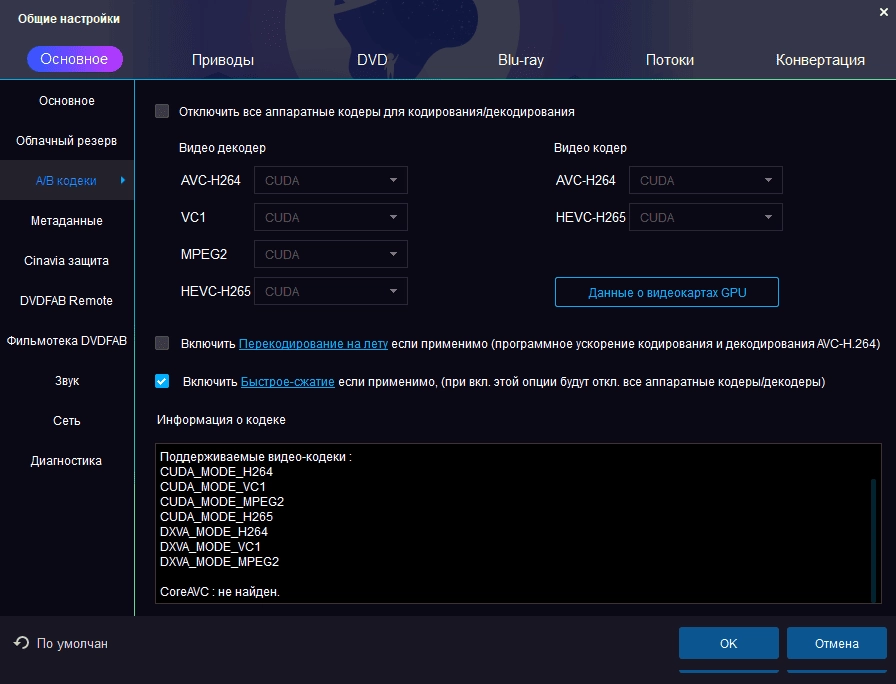The height and width of the screenshot is (684, 896).
Task: Switch to the Конвертация tab
Action: (x=820, y=59)
